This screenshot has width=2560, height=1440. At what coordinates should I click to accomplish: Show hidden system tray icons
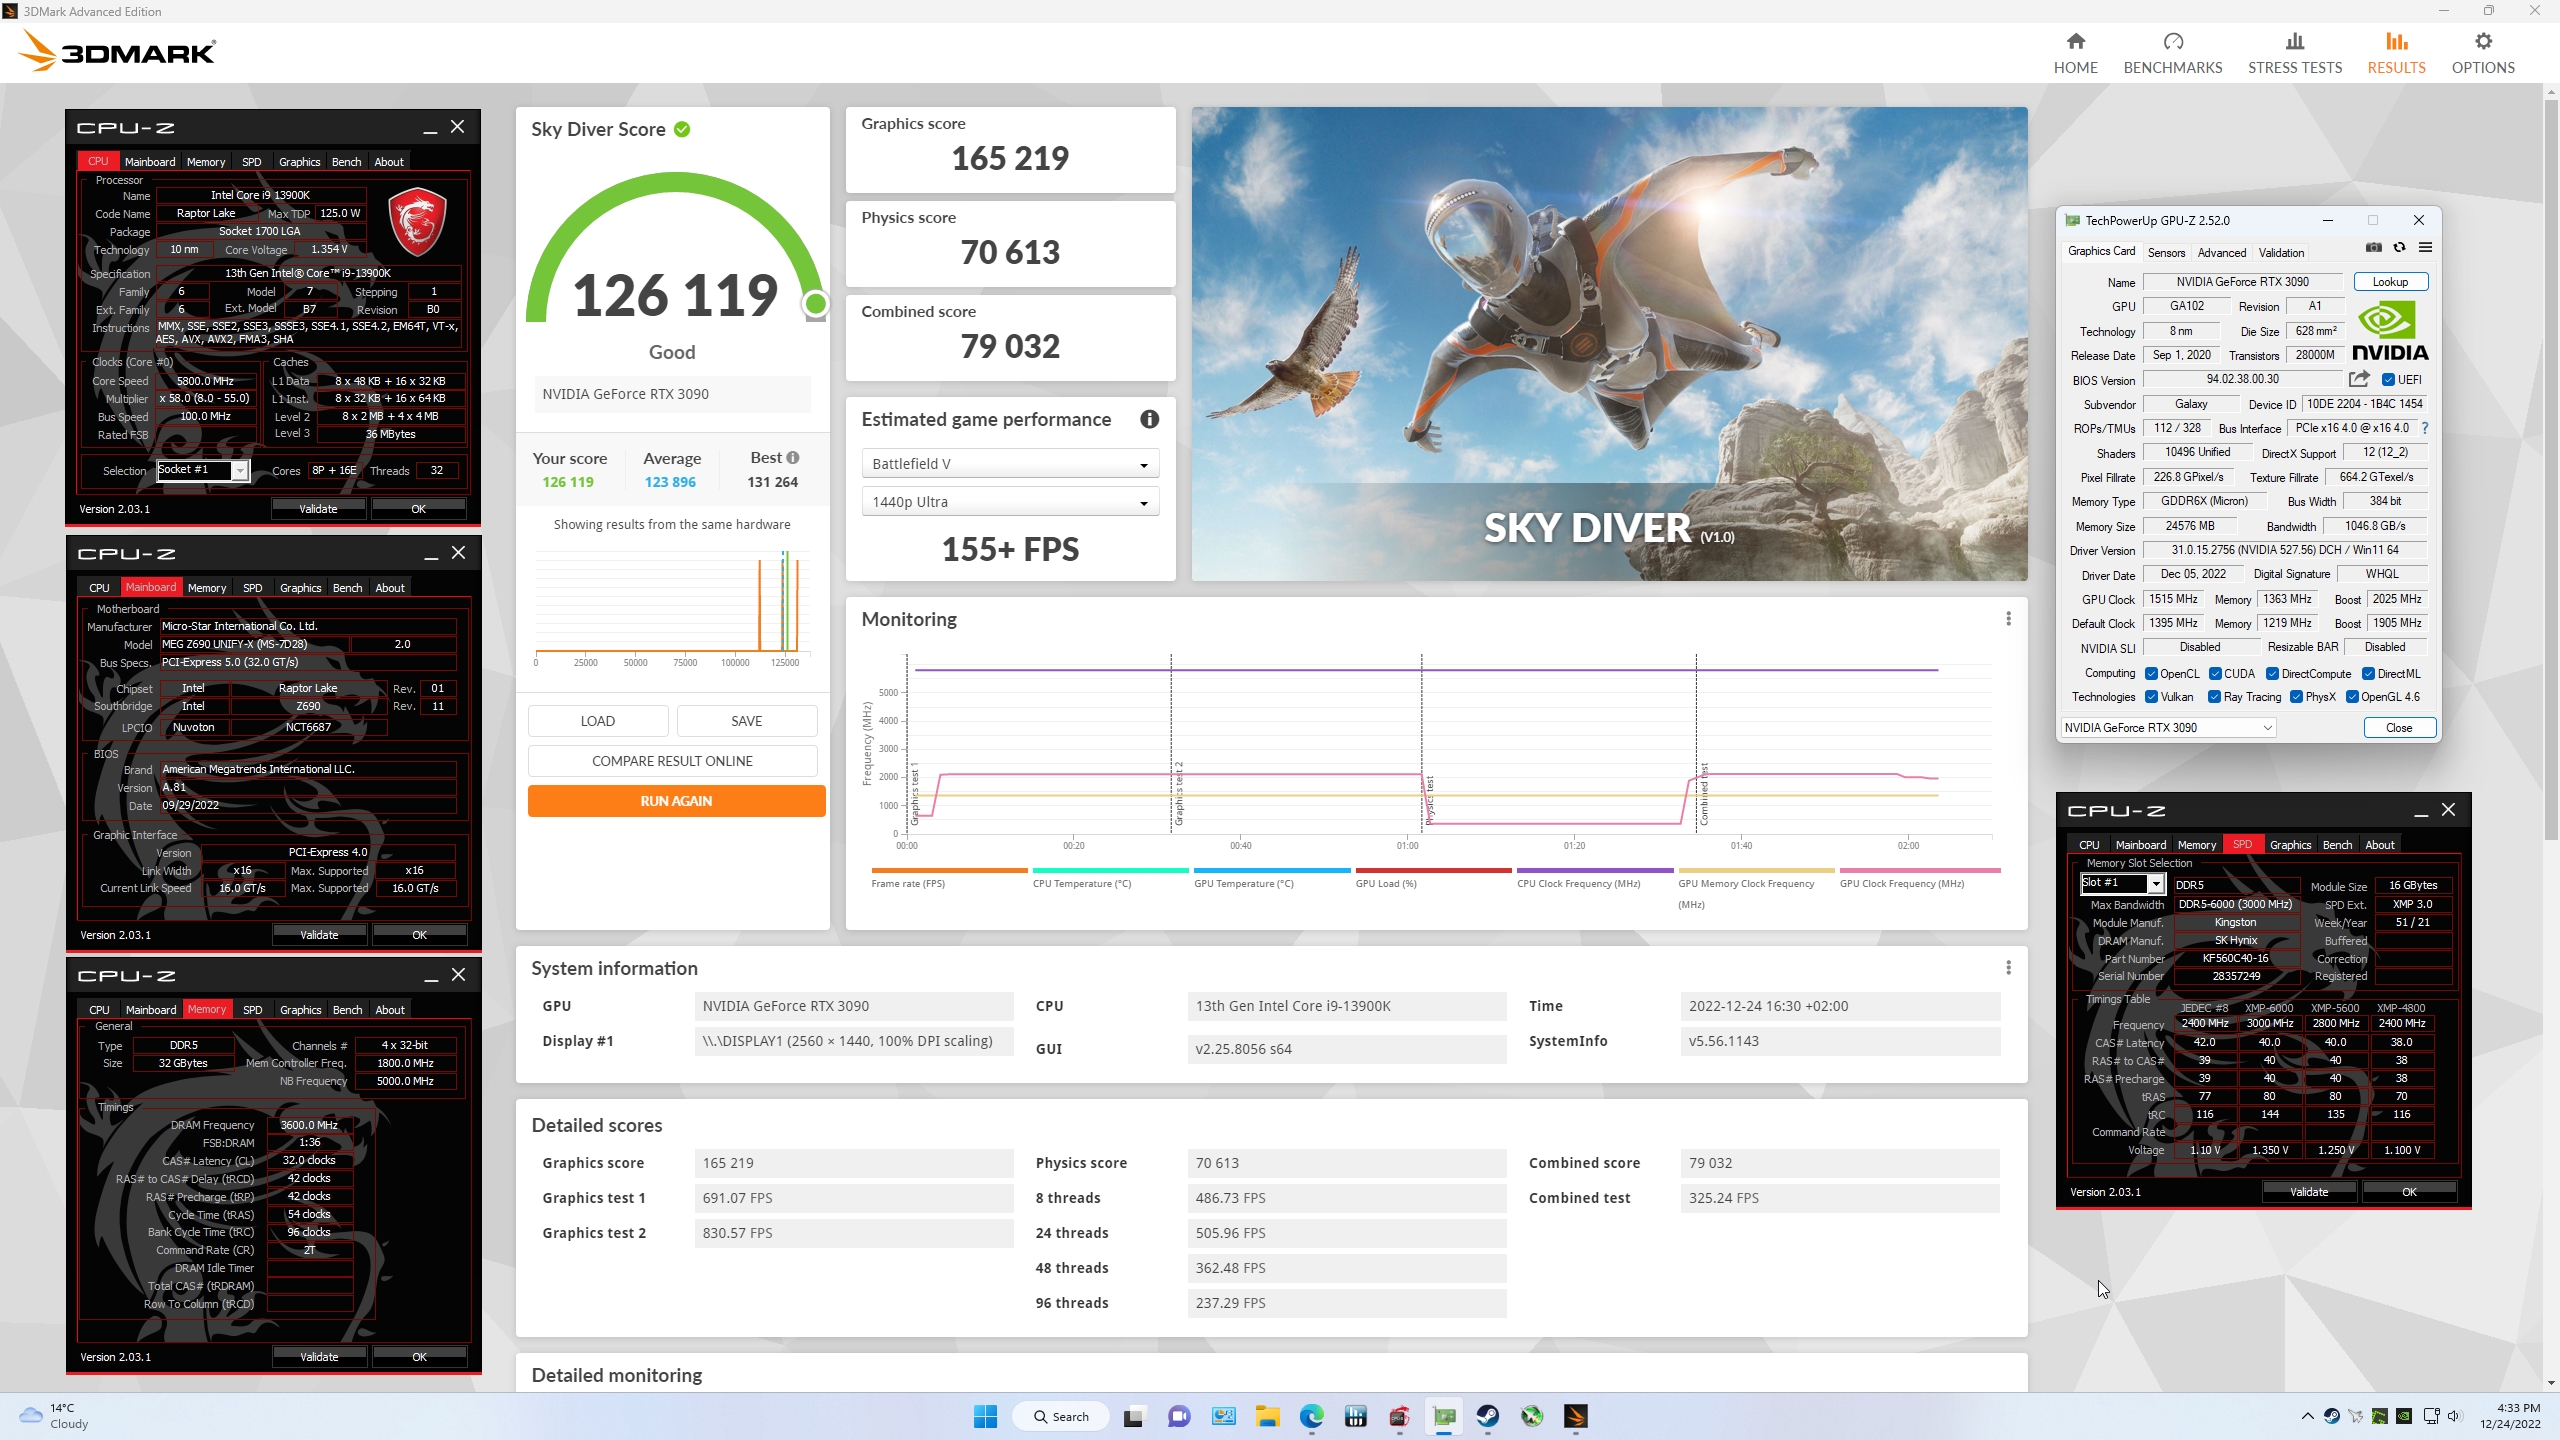(x=2307, y=1416)
